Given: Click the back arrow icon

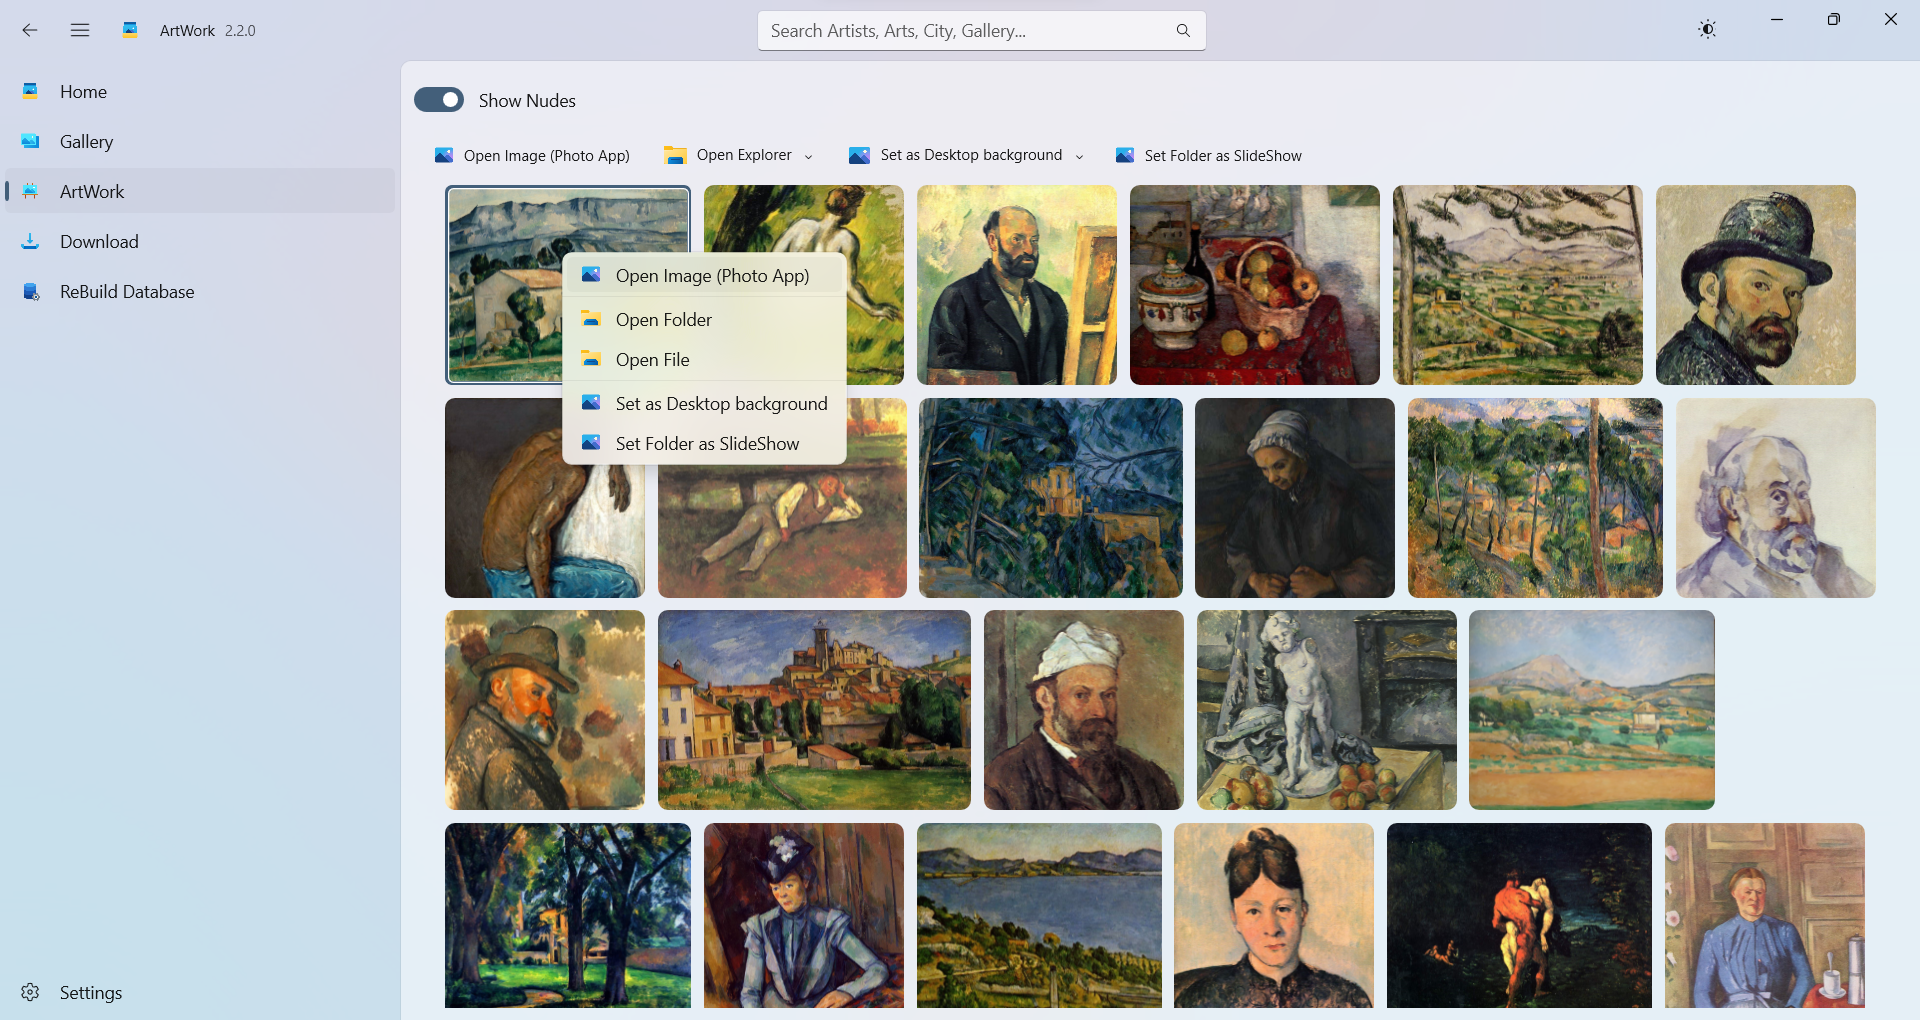Looking at the screenshot, I should [x=30, y=30].
